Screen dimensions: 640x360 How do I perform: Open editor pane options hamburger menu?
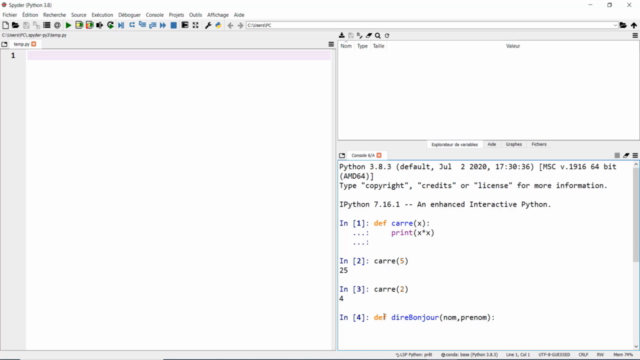(x=331, y=44)
